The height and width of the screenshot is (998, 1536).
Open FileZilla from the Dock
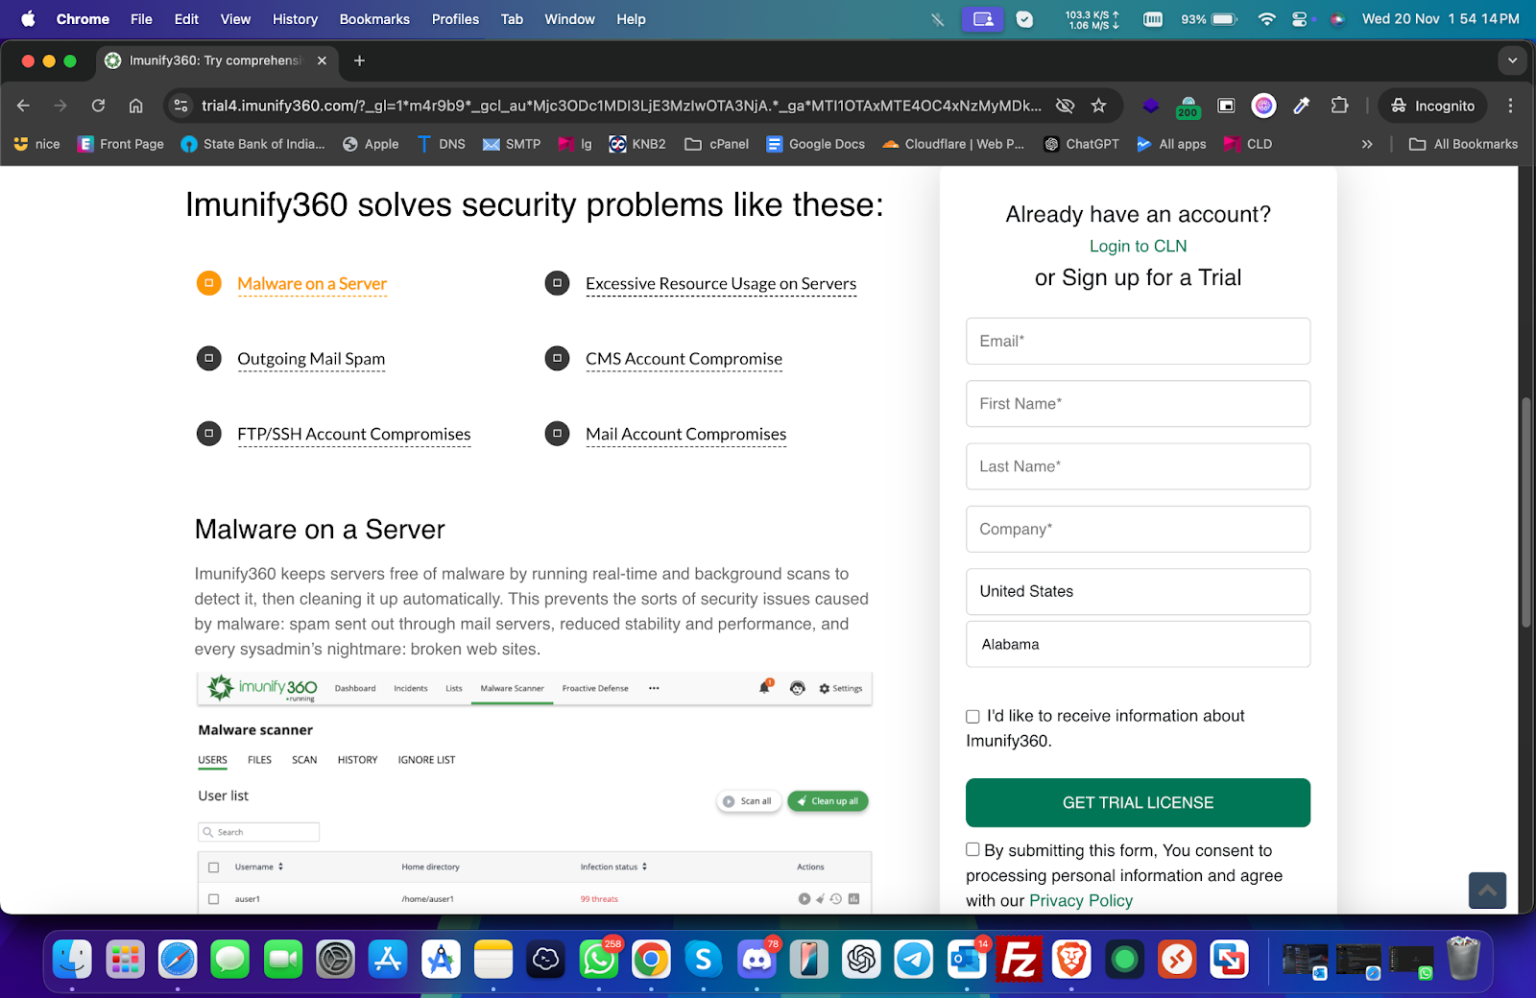click(x=1019, y=959)
